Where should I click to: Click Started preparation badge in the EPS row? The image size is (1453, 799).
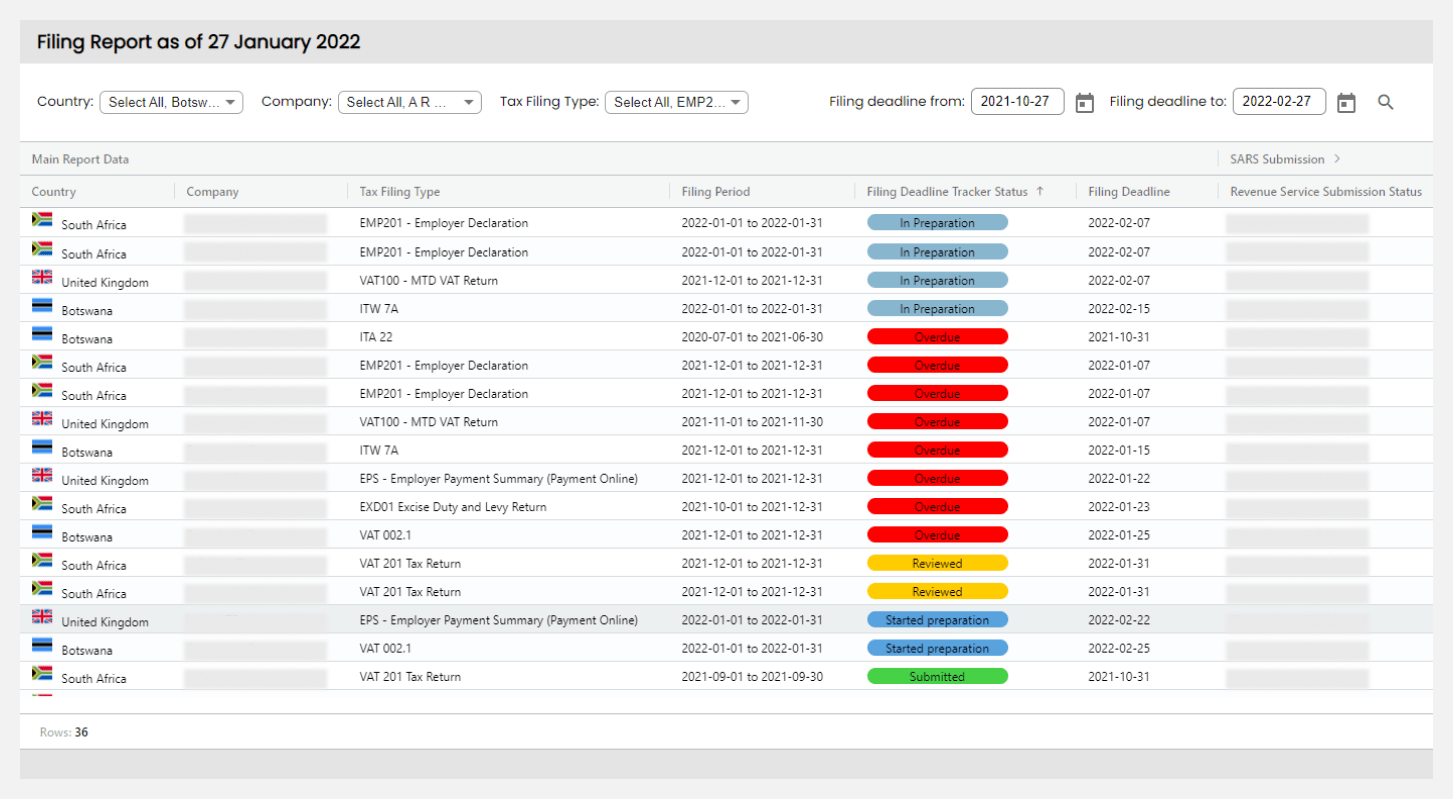tap(937, 620)
